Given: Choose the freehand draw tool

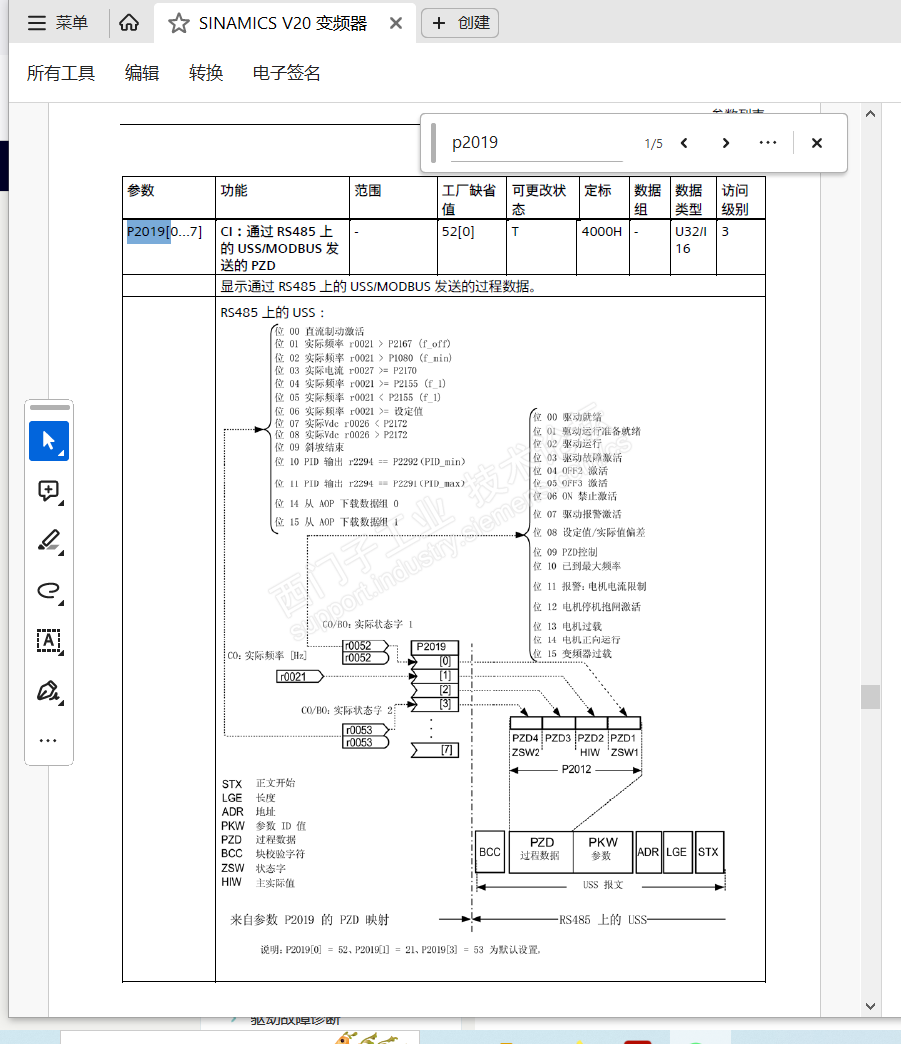Looking at the screenshot, I should pyautogui.click(x=49, y=591).
